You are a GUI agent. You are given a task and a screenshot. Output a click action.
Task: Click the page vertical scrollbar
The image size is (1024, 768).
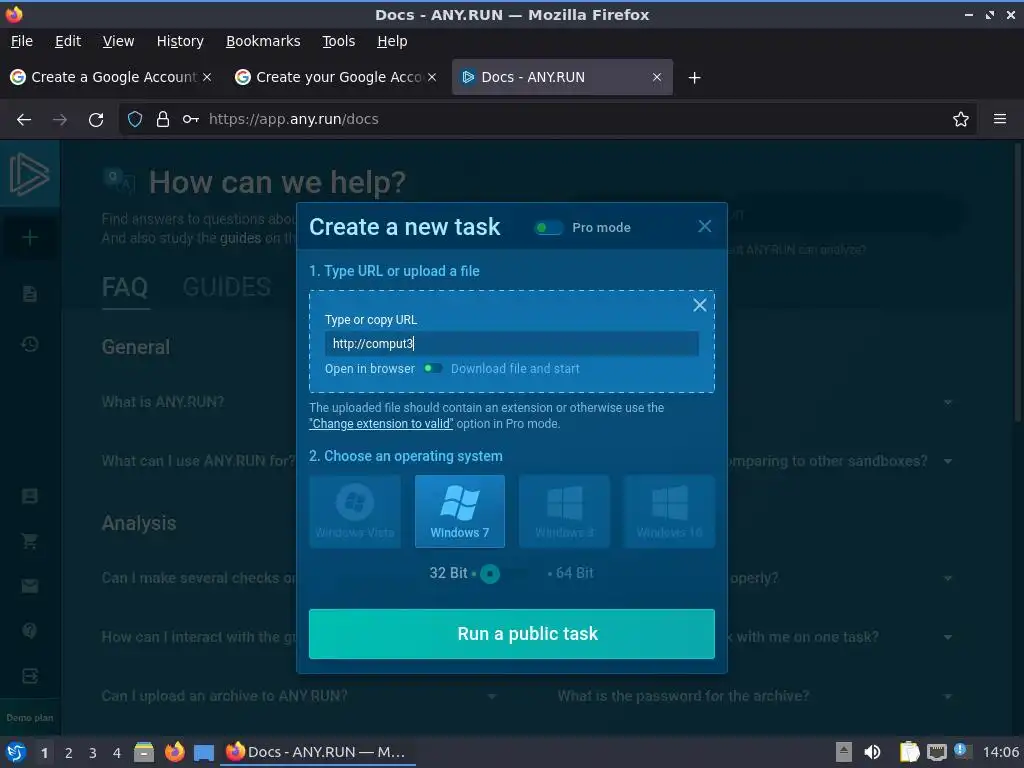(x=1017, y=282)
